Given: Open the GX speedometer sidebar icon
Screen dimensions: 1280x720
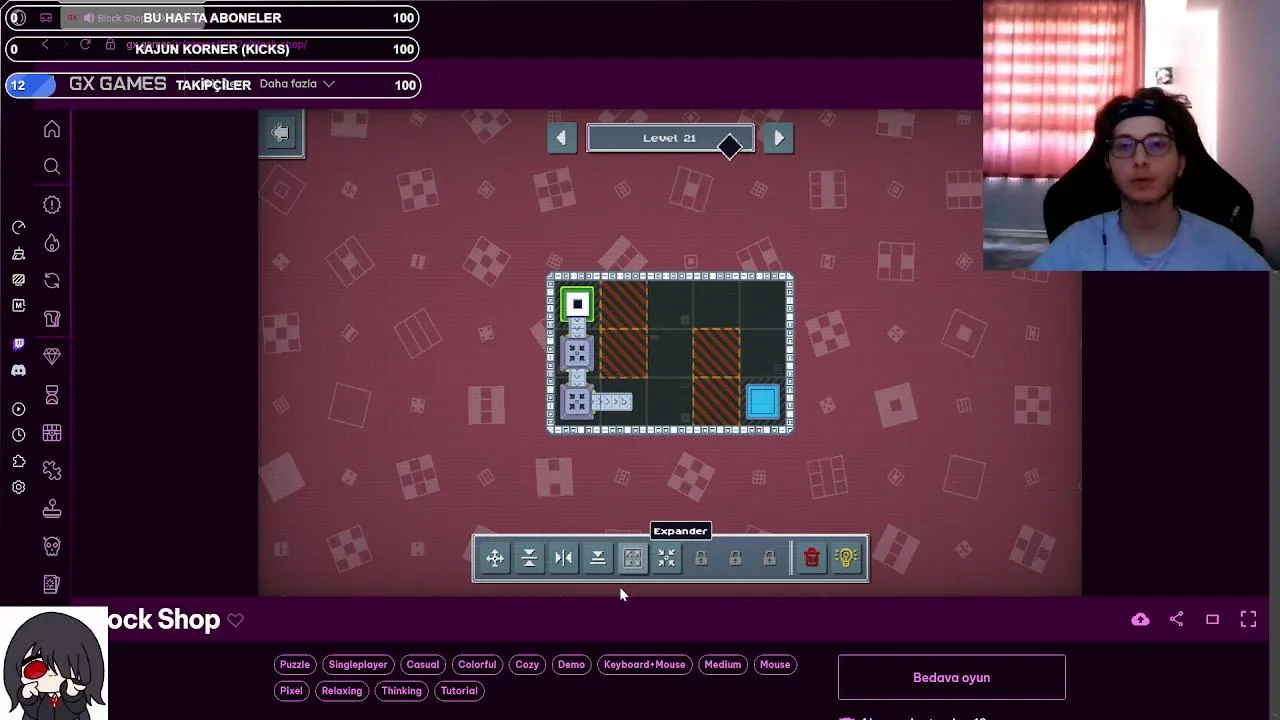Looking at the screenshot, I should 18,228.
